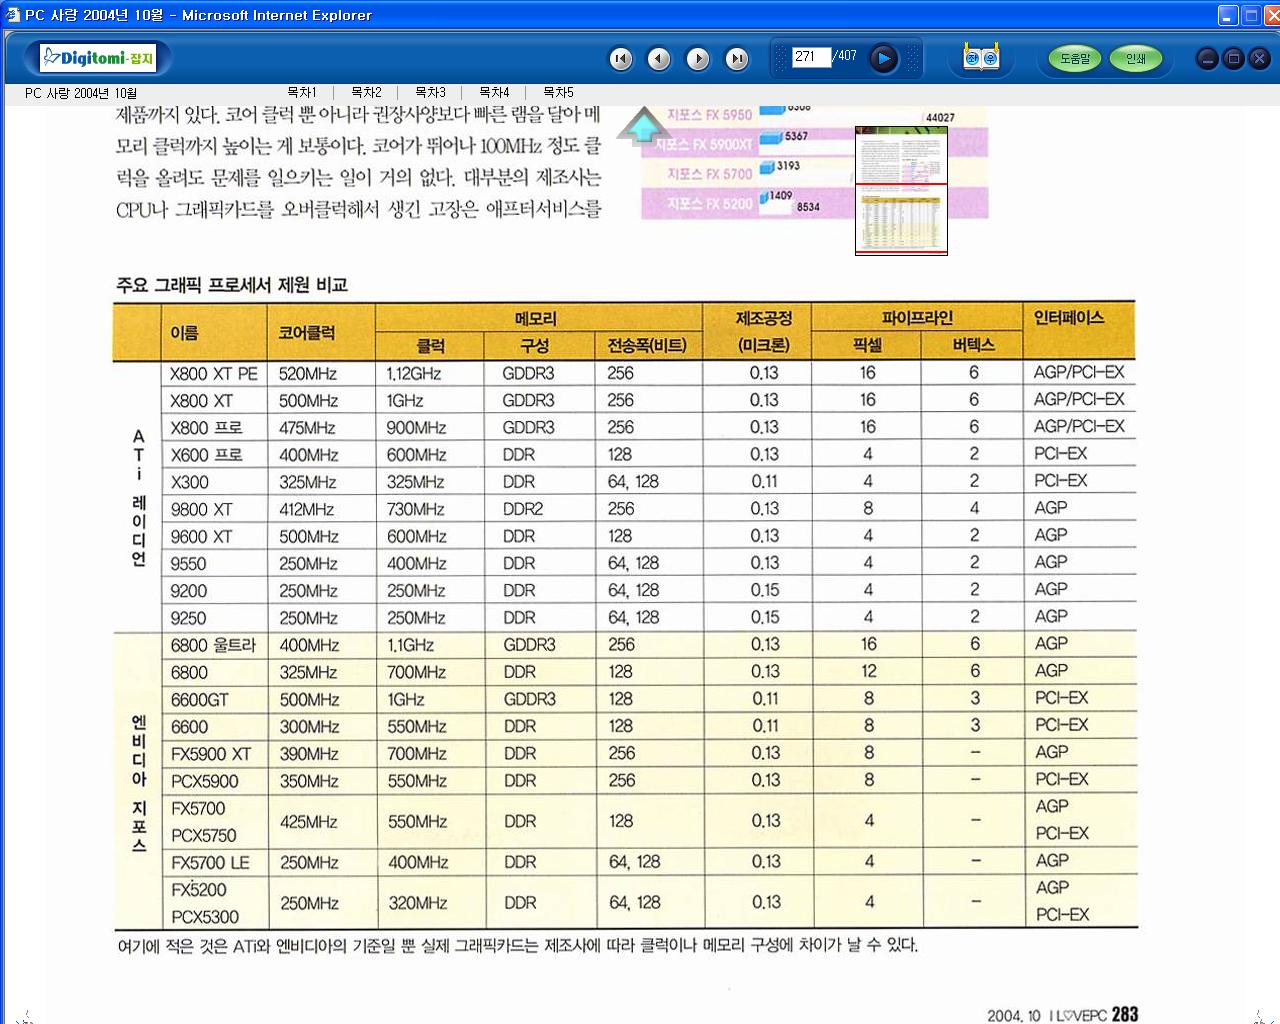Click the bottom-left page corner arrow
The height and width of the screenshot is (1024, 1280).
pos(24,1017)
